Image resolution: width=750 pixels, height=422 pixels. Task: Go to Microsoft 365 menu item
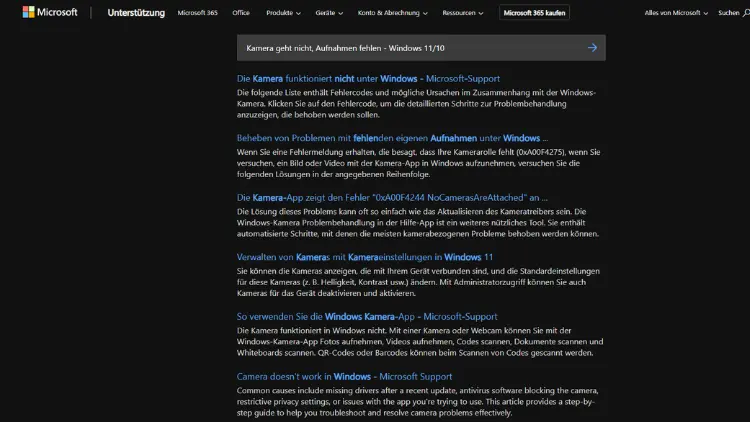[198, 13]
